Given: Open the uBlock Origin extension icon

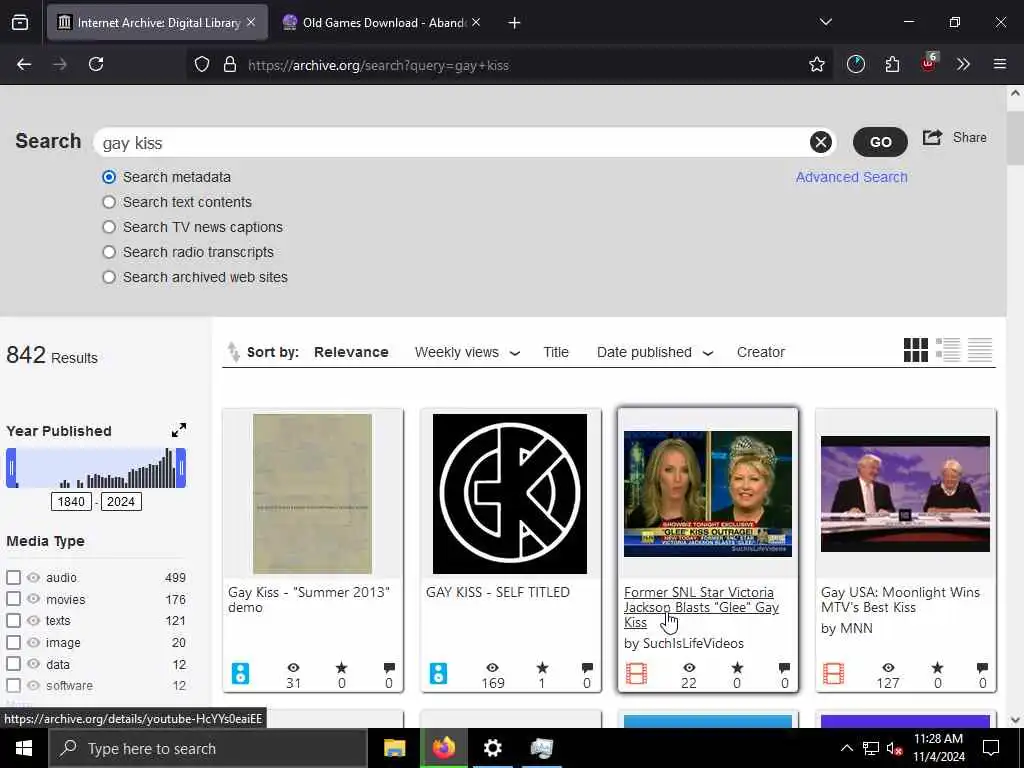Looking at the screenshot, I should tap(929, 63).
